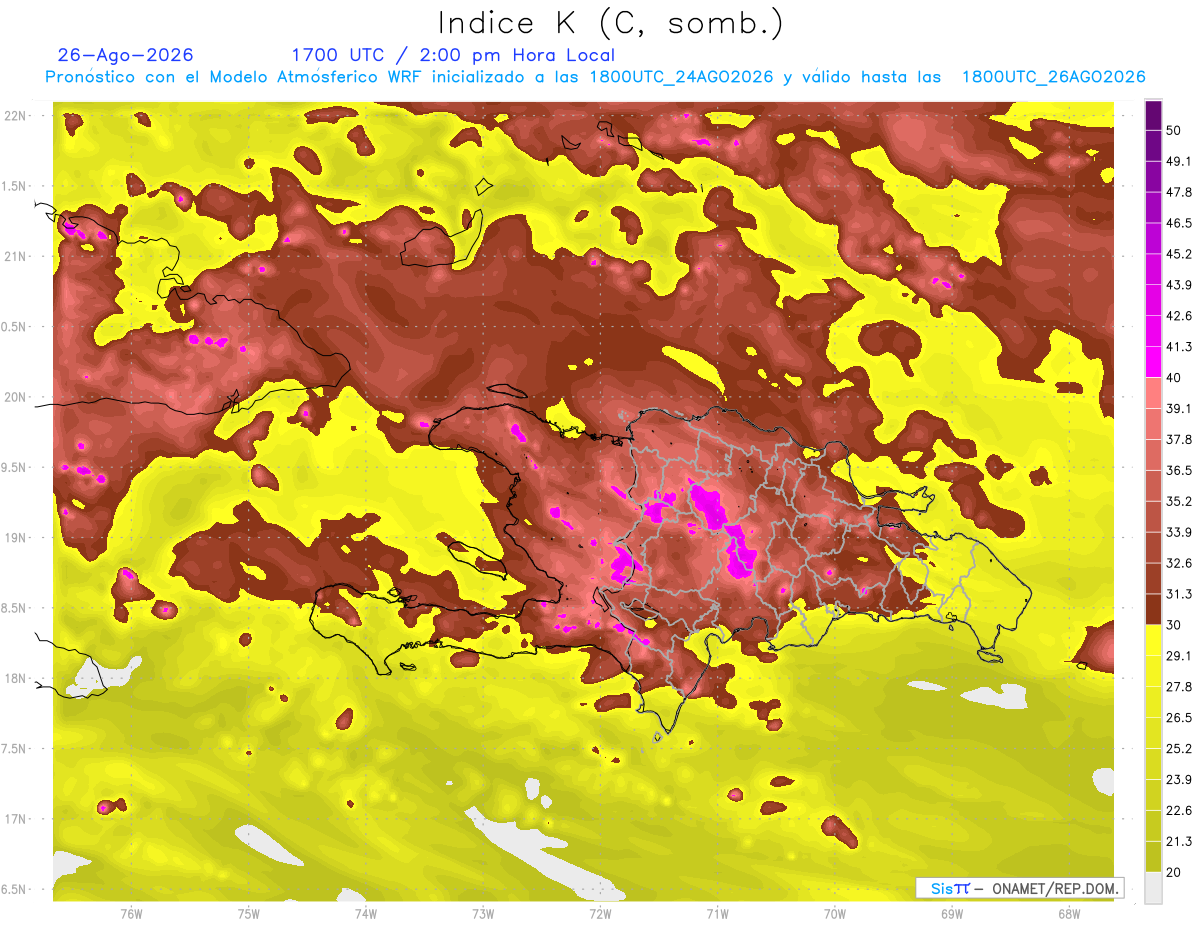
Task: Click the '21N' latitude label
Action: [17, 256]
